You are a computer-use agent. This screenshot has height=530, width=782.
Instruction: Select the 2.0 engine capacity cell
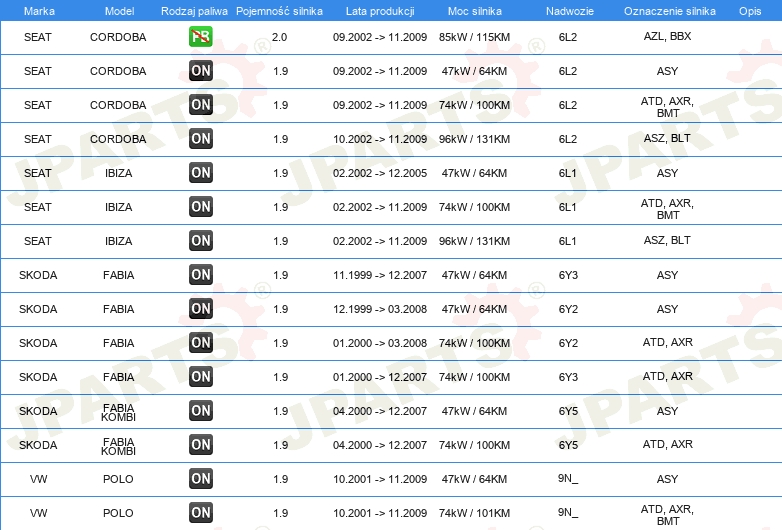(279, 37)
